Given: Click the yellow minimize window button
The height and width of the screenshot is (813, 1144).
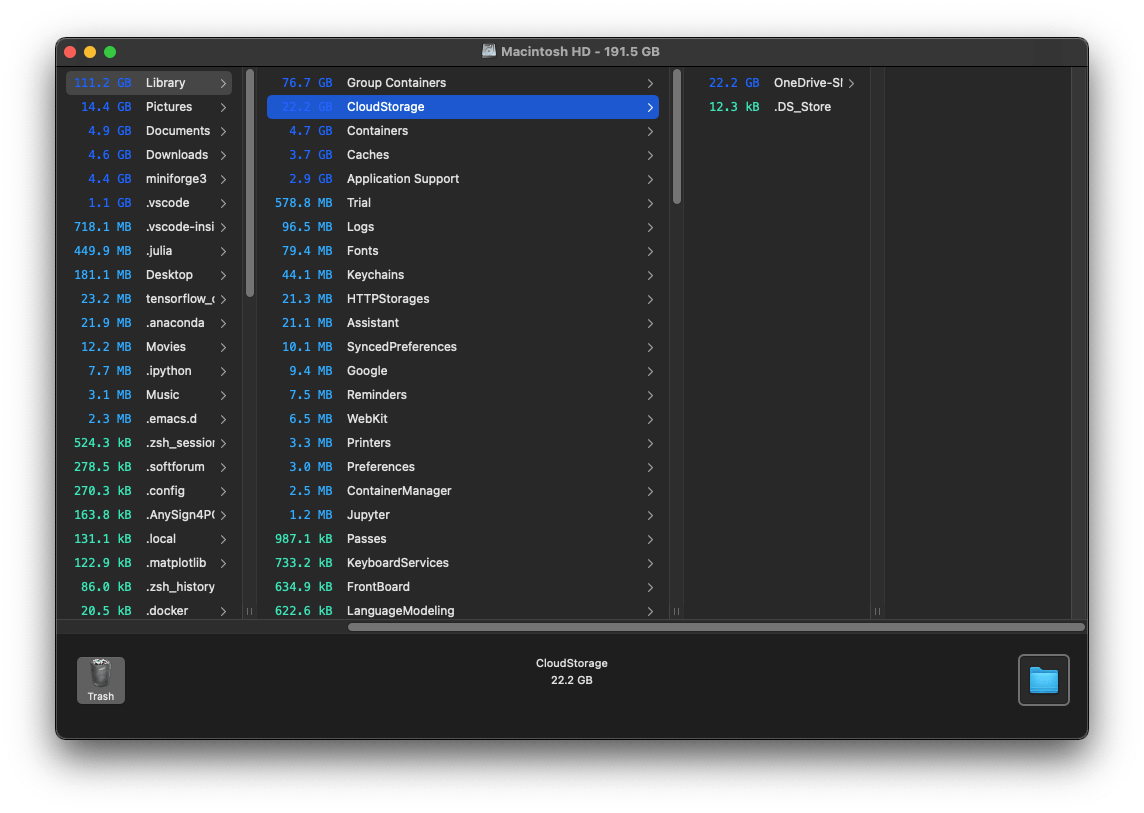Looking at the screenshot, I should click(x=90, y=52).
